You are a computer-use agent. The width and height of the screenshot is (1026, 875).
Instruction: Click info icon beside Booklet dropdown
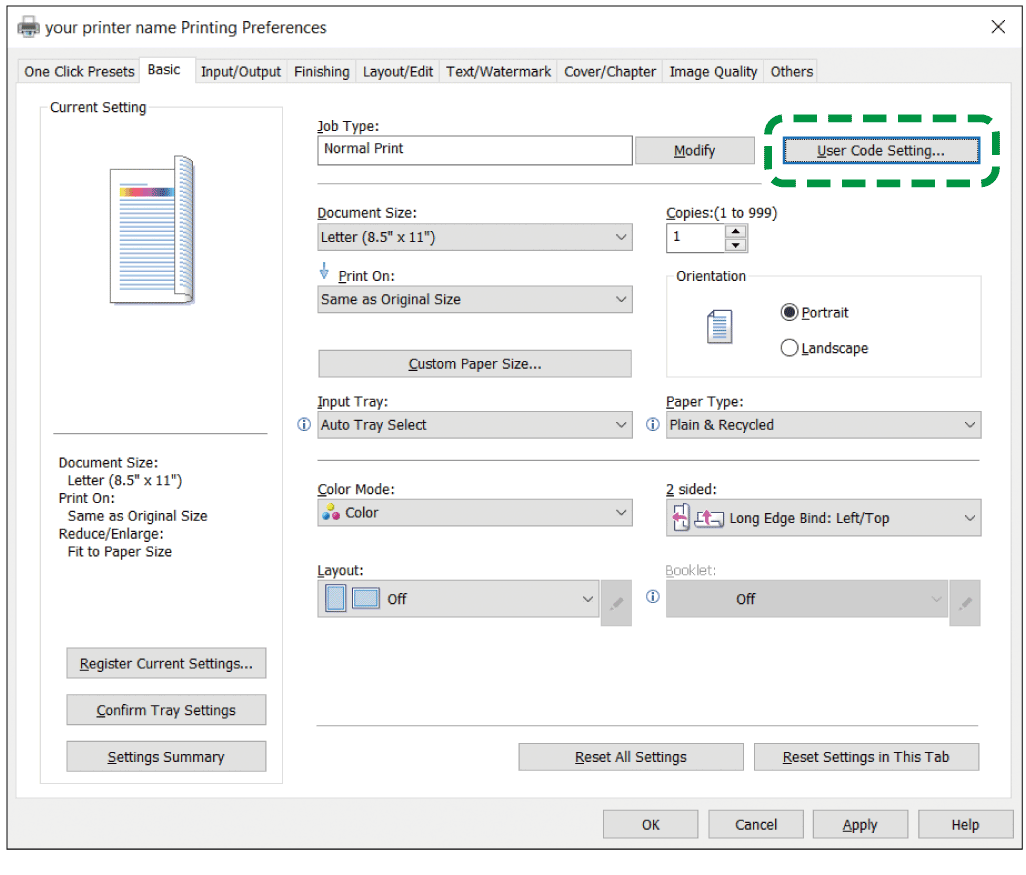pos(653,597)
